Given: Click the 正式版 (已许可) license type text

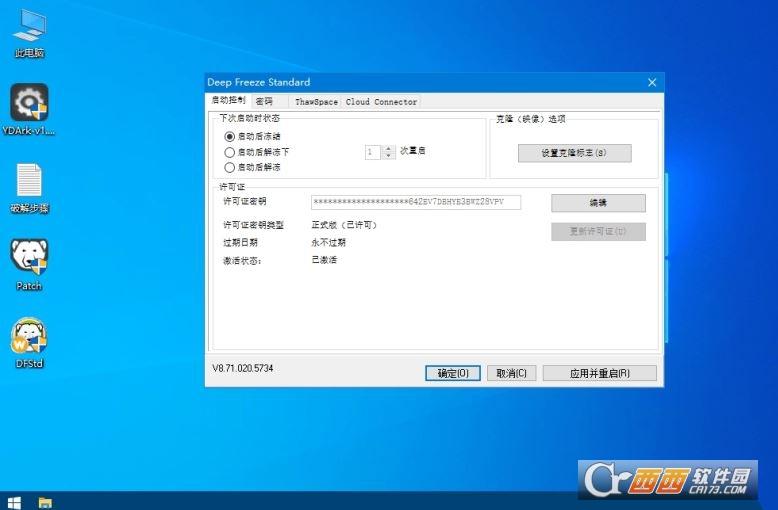Looking at the screenshot, I should click(x=344, y=225).
